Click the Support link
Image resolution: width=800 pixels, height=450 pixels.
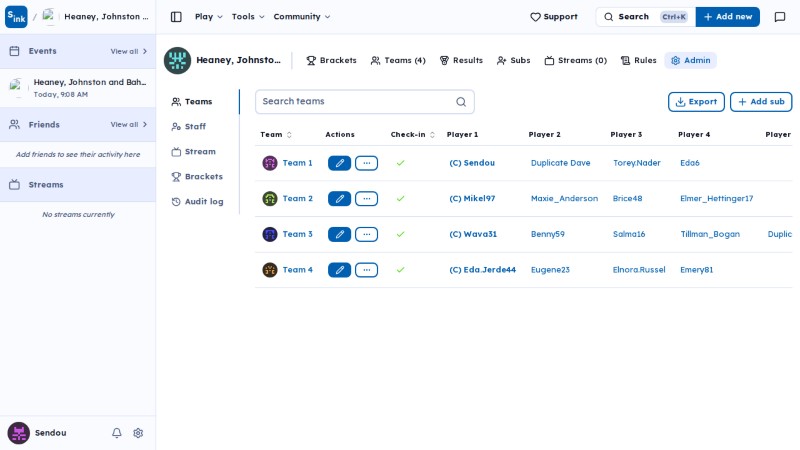[x=554, y=17]
